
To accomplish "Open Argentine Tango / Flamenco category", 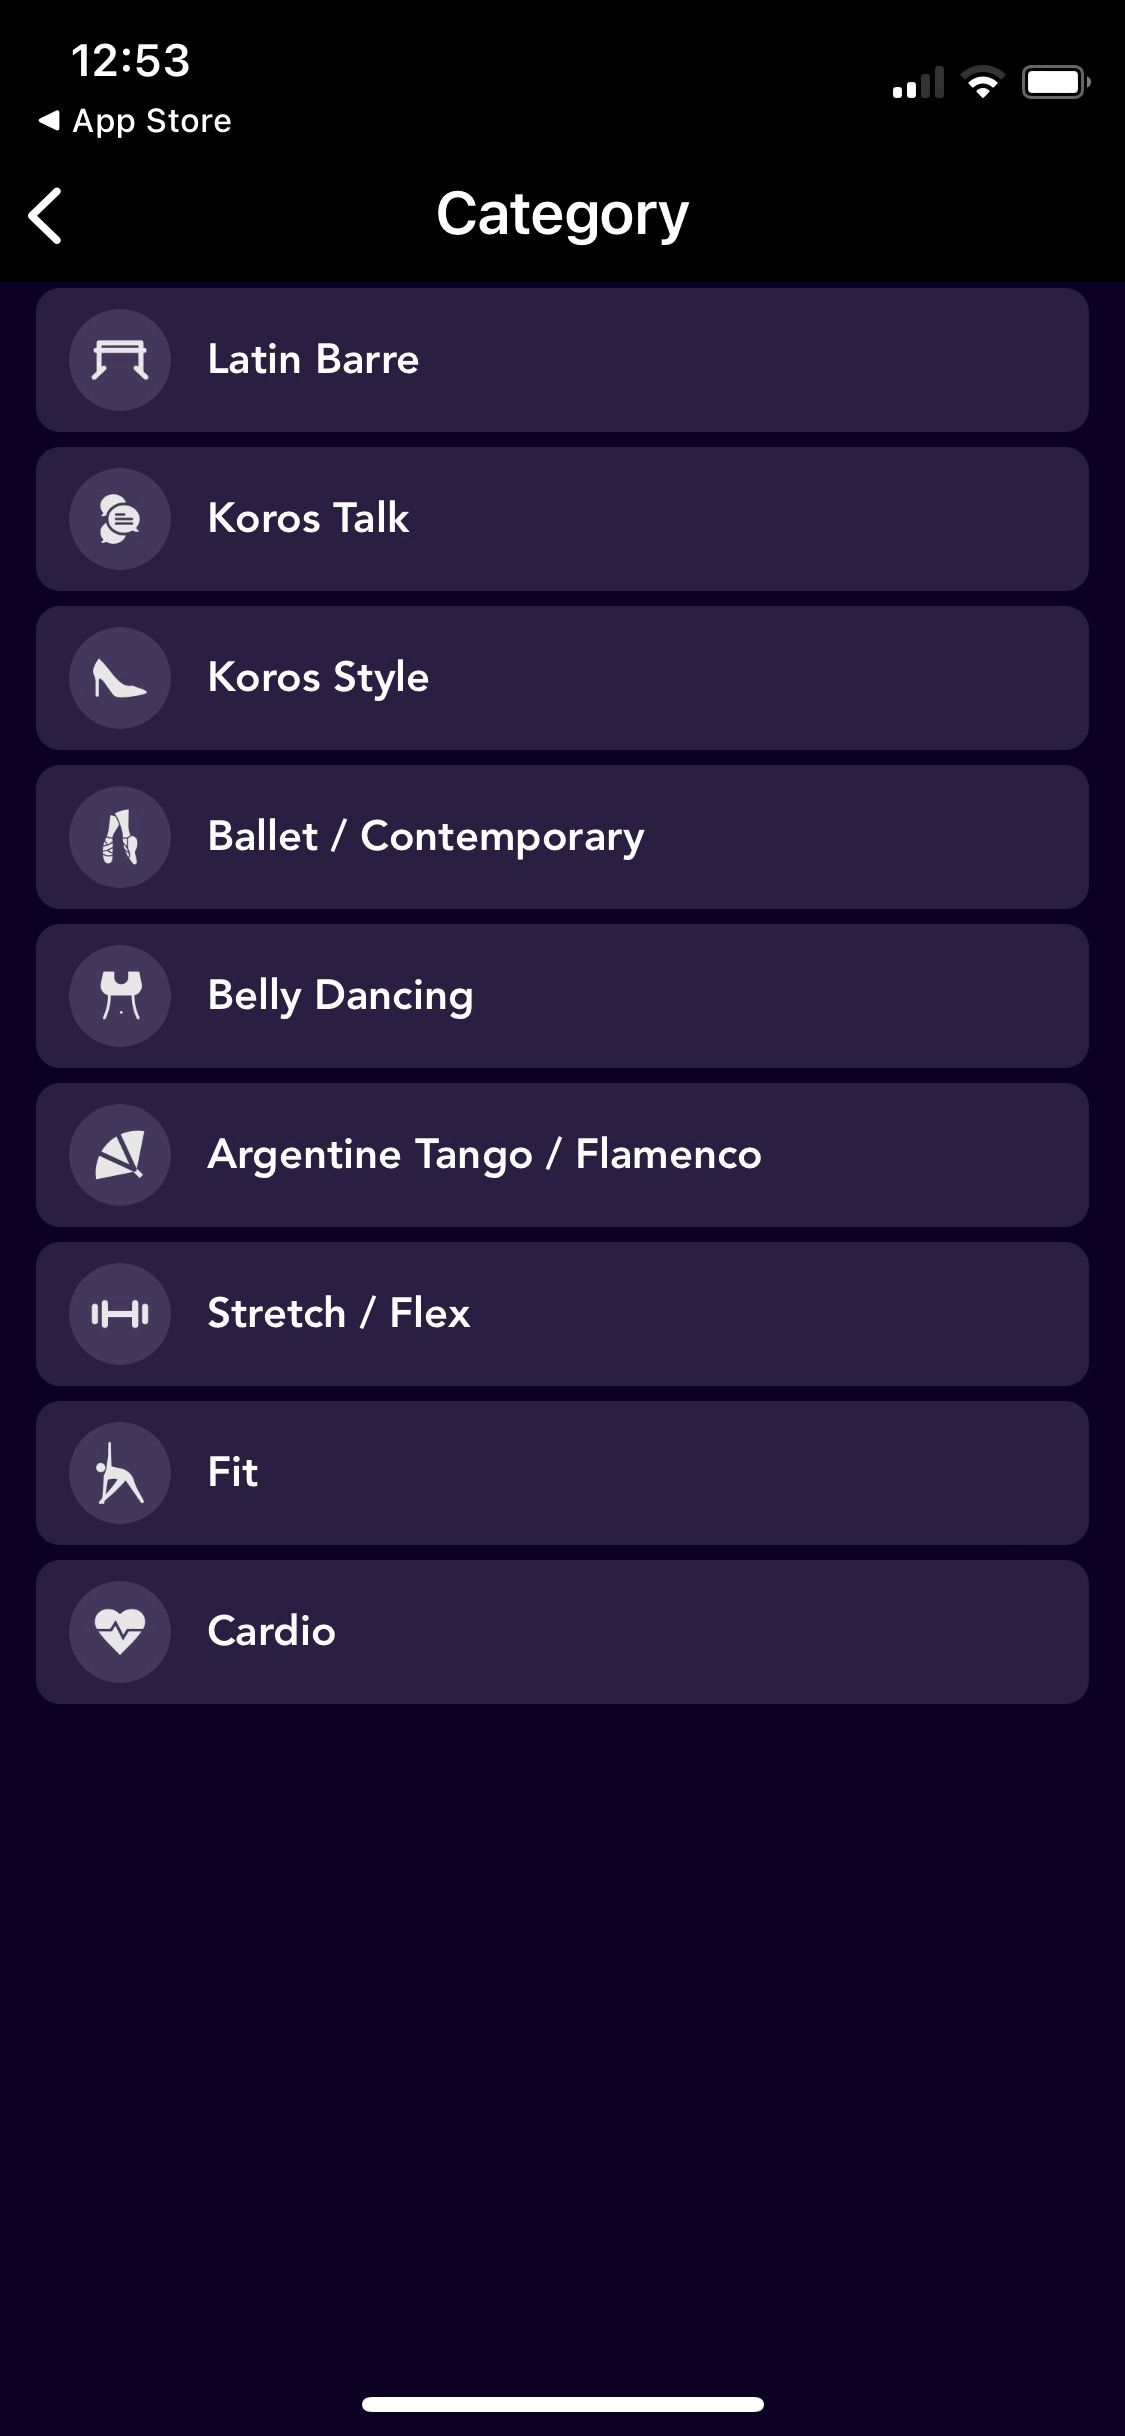I will [x=562, y=1155].
